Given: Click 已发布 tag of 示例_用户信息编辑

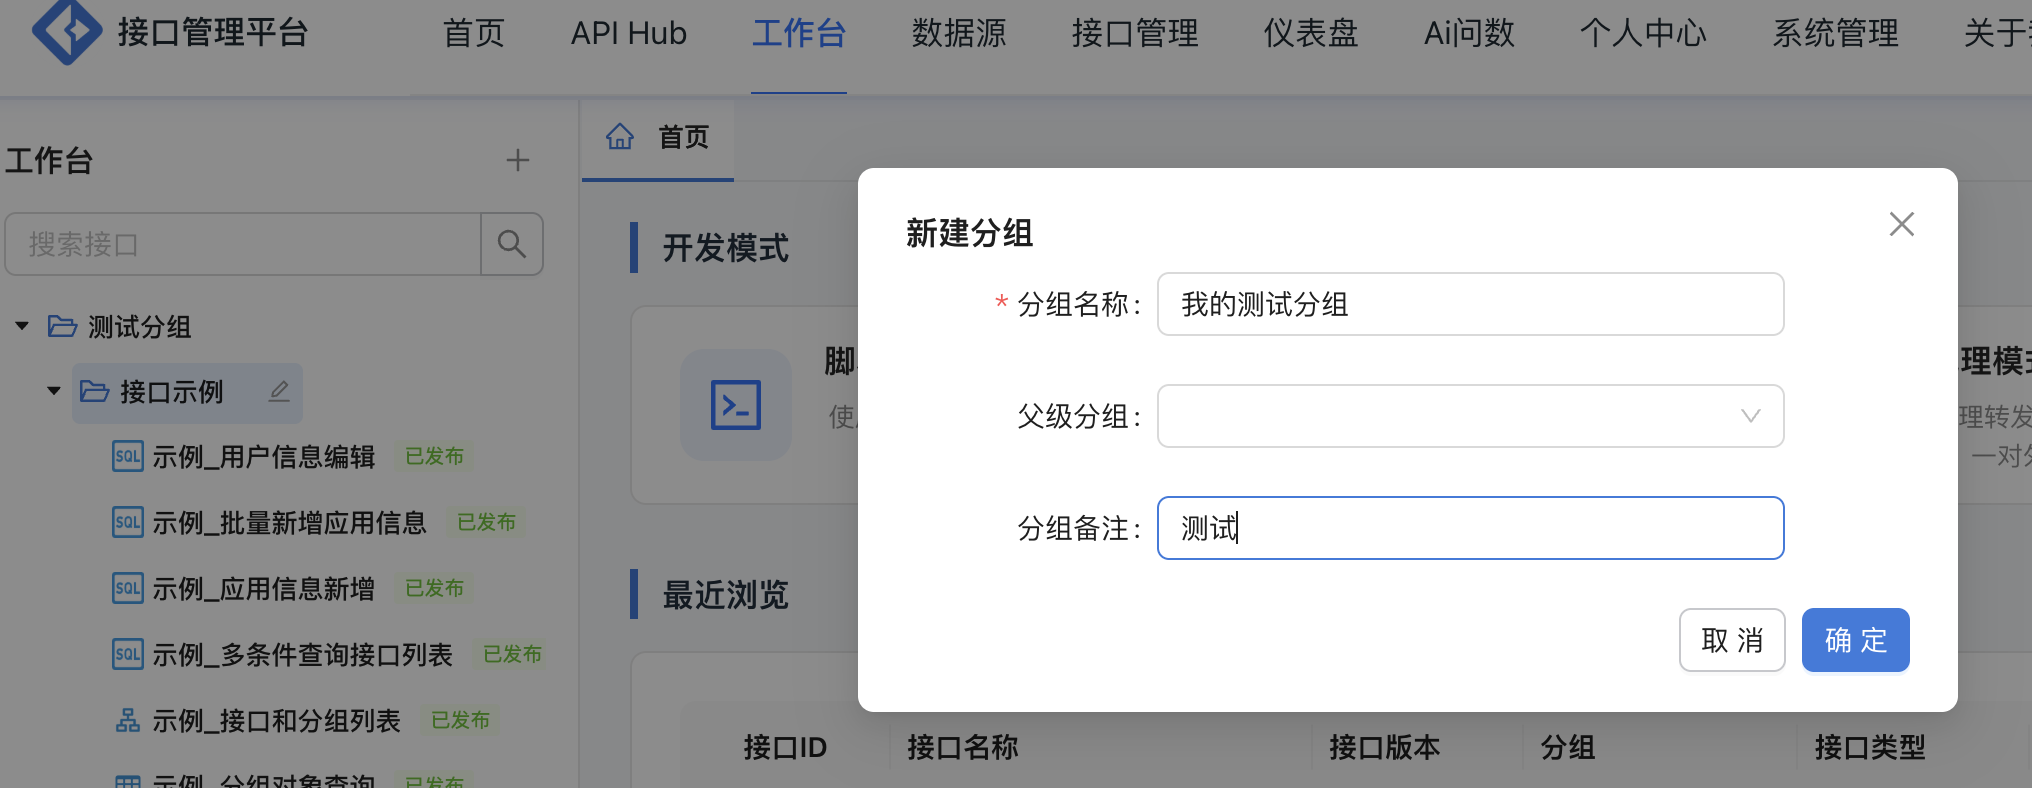Looking at the screenshot, I should coord(434,457).
